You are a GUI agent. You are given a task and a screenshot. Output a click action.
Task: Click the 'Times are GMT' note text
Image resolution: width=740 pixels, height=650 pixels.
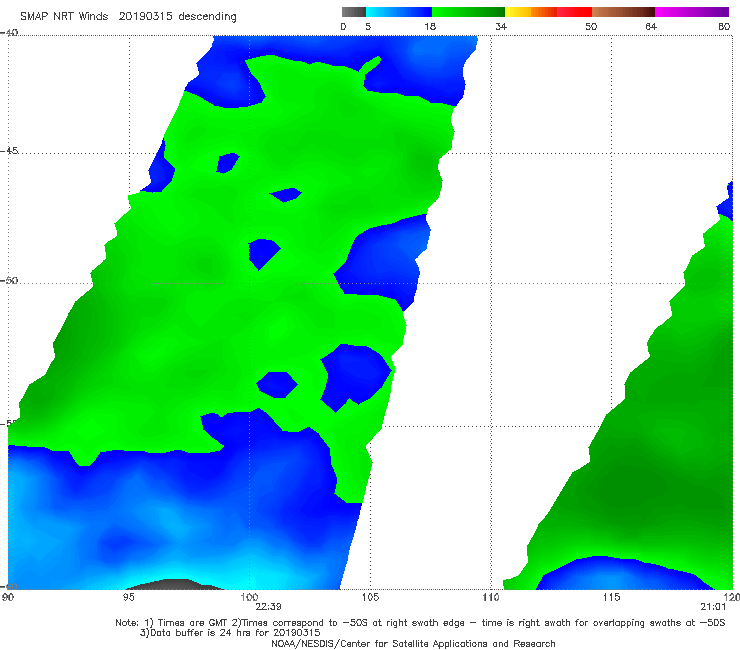(193, 623)
